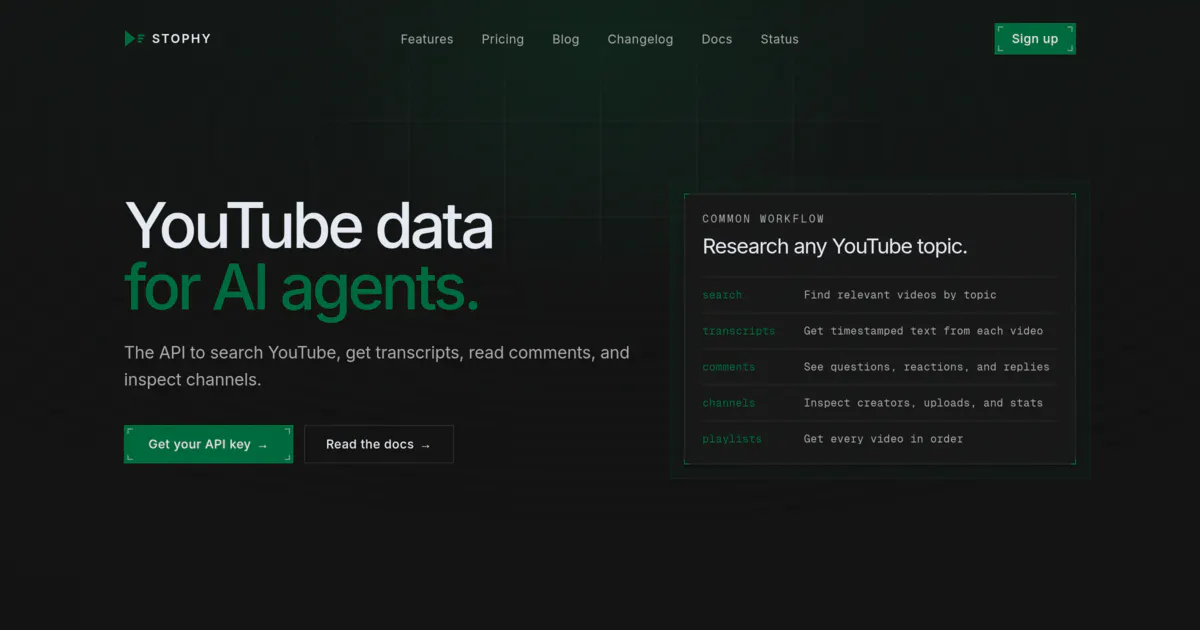Select the search workflow row label
The image size is (1200, 630).
click(x=722, y=295)
